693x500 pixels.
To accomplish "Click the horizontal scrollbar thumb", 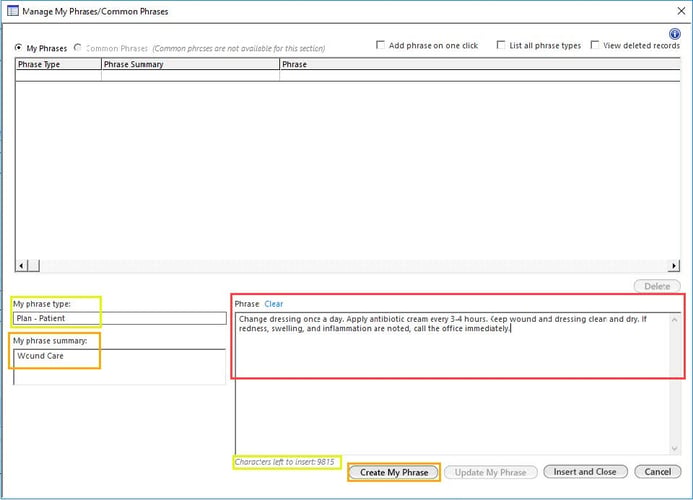I will pyautogui.click(x=34, y=266).
